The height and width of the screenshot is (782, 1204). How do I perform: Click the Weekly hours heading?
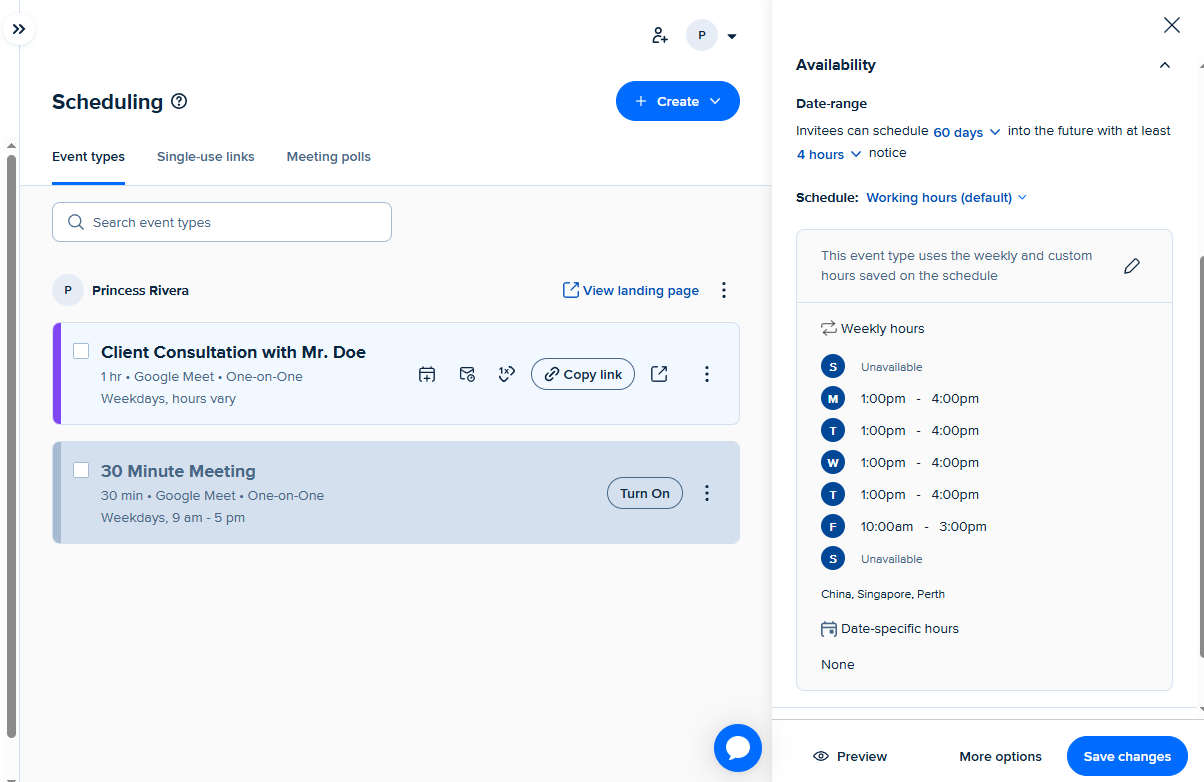[883, 328]
